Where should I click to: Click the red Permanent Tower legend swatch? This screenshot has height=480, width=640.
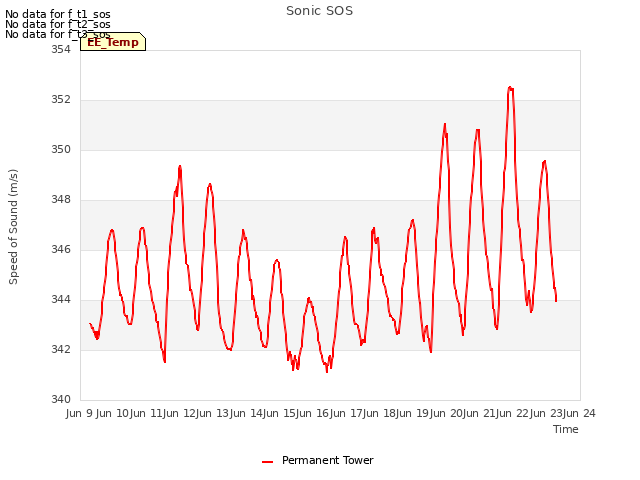click(x=267, y=462)
